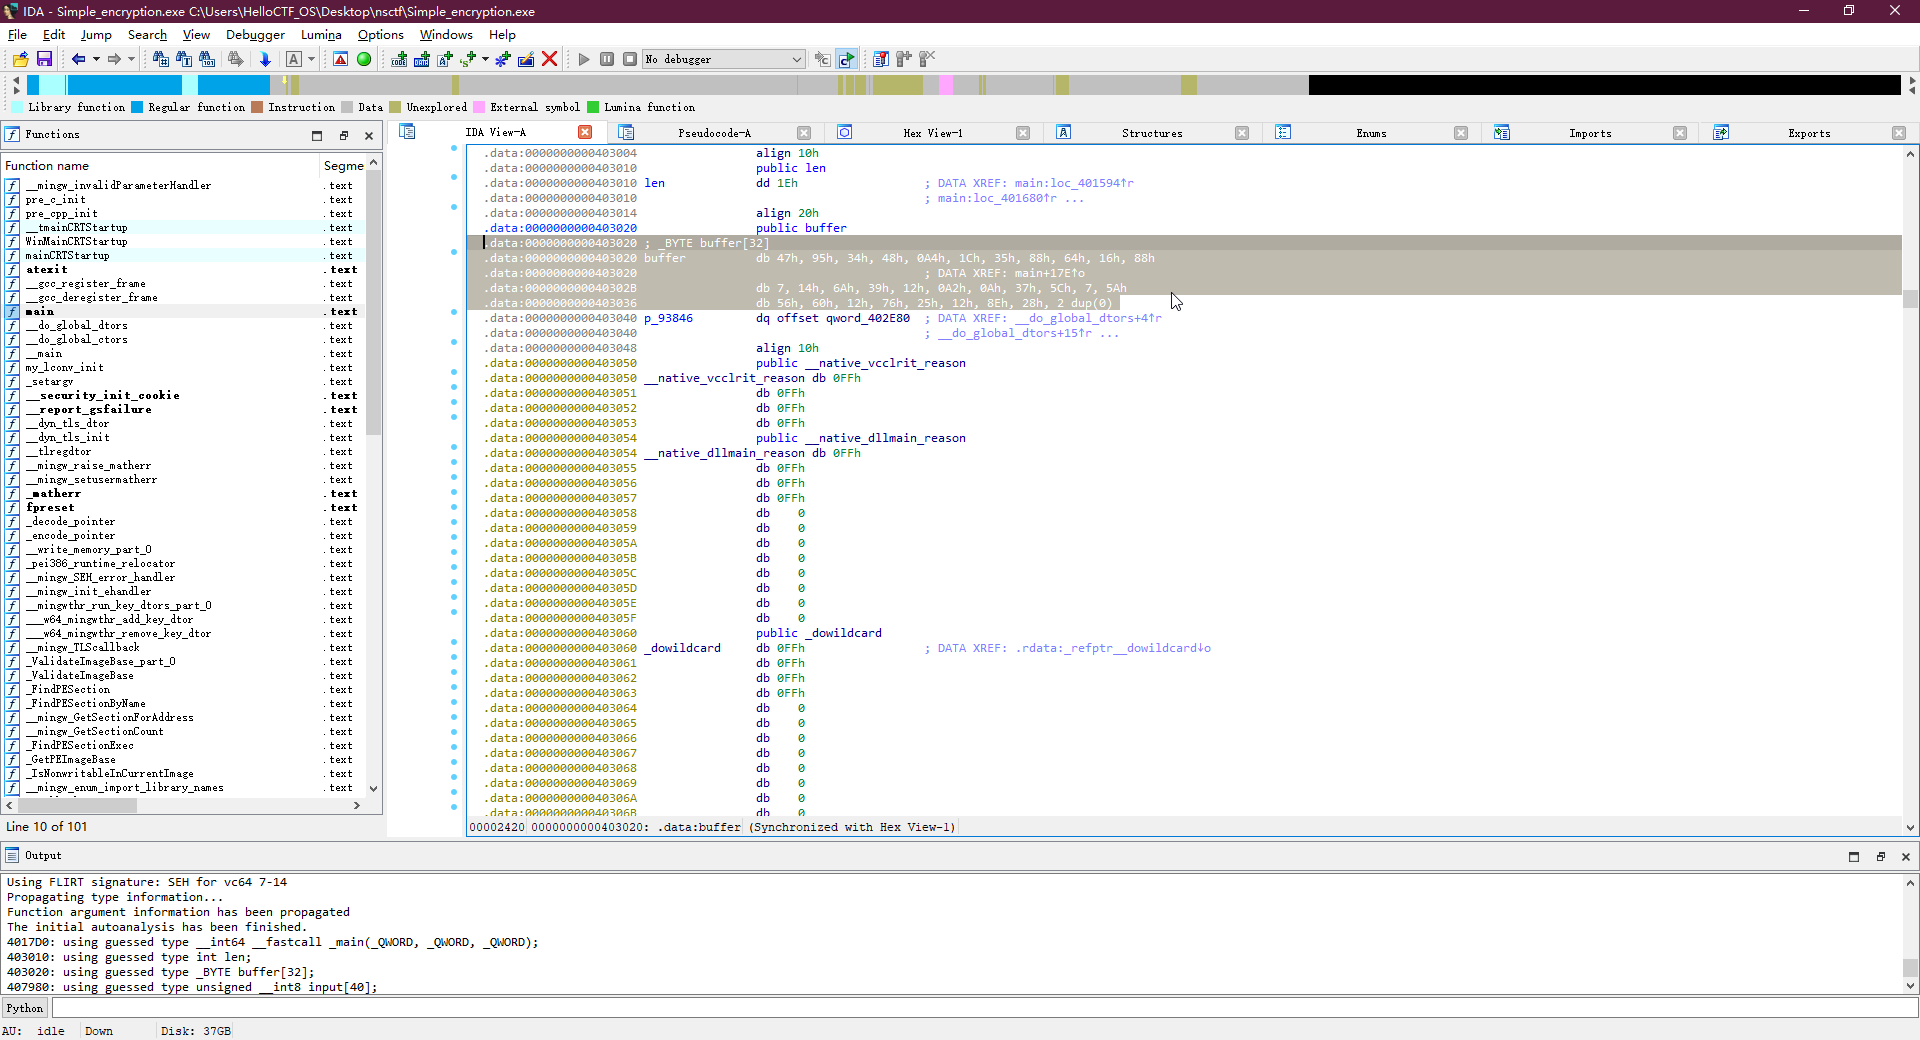Click the Python console language button

(25, 1008)
